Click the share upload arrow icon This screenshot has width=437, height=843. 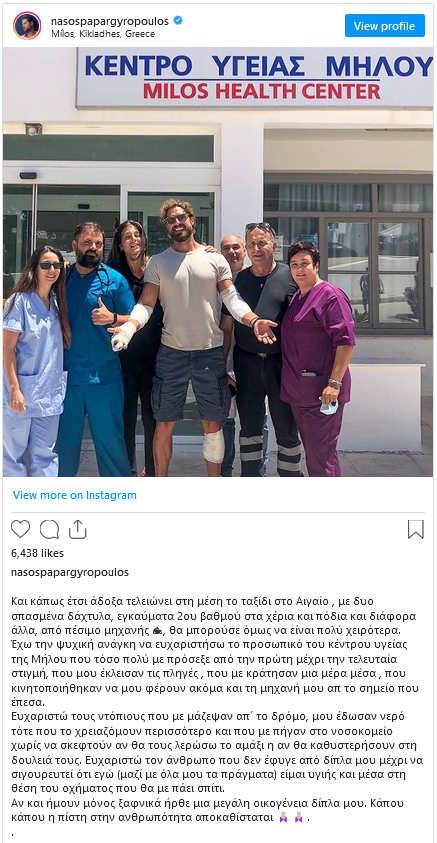click(x=78, y=530)
